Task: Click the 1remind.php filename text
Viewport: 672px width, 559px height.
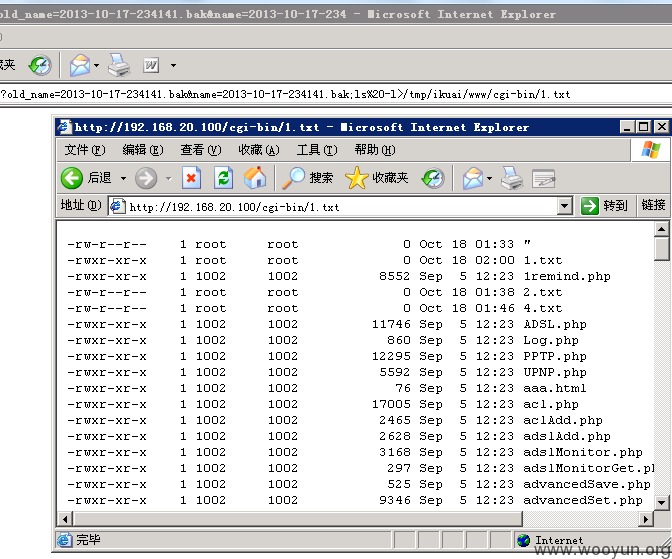Action: pos(567,276)
